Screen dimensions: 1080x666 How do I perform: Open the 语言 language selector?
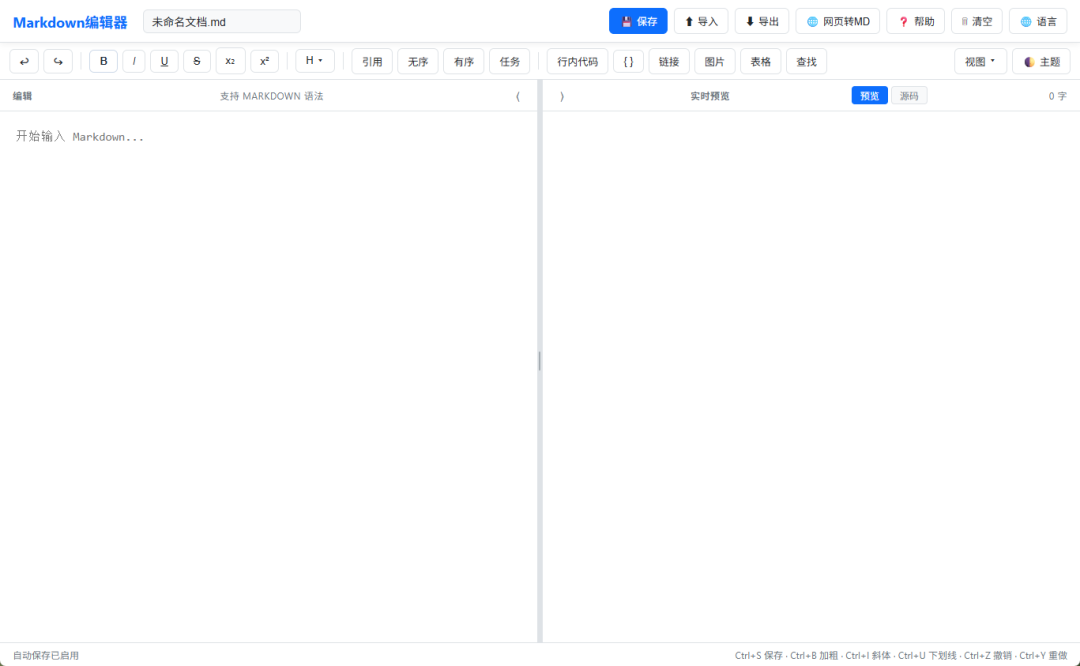pyautogui.click(x=1038, y=21)
